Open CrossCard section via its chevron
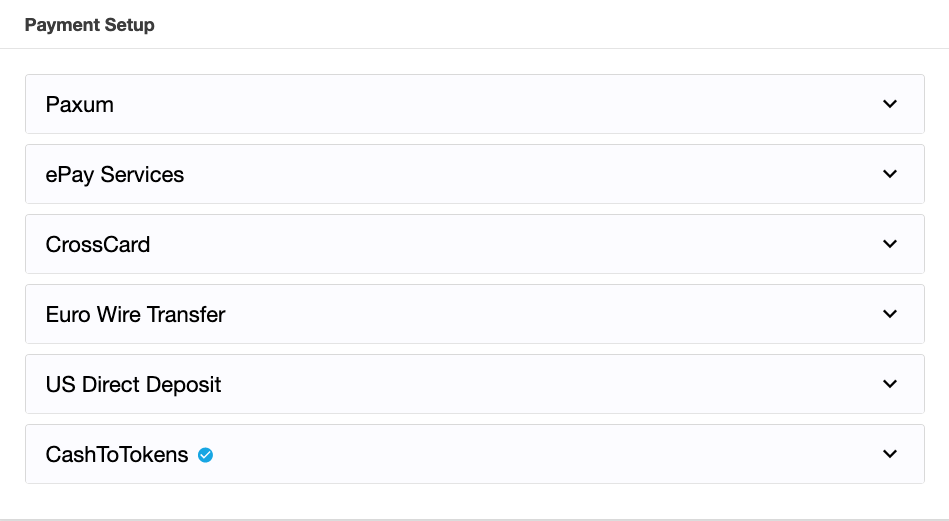The image size is (949, 521). pyautogui.click(x=890, y=244)
